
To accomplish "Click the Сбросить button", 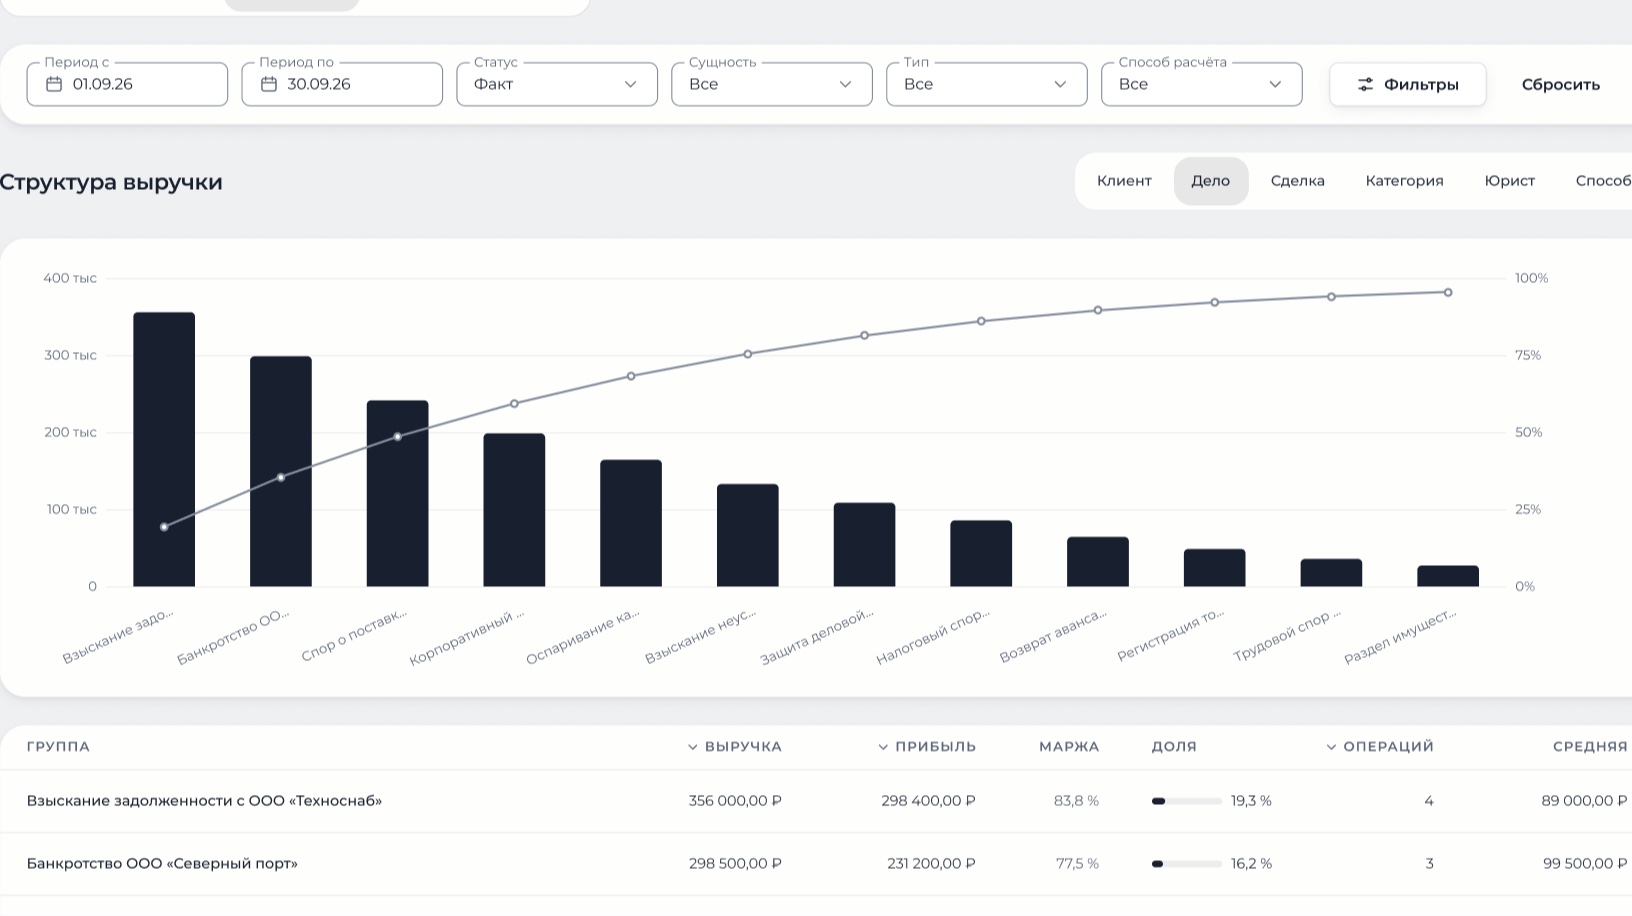I will [1560, 85].
